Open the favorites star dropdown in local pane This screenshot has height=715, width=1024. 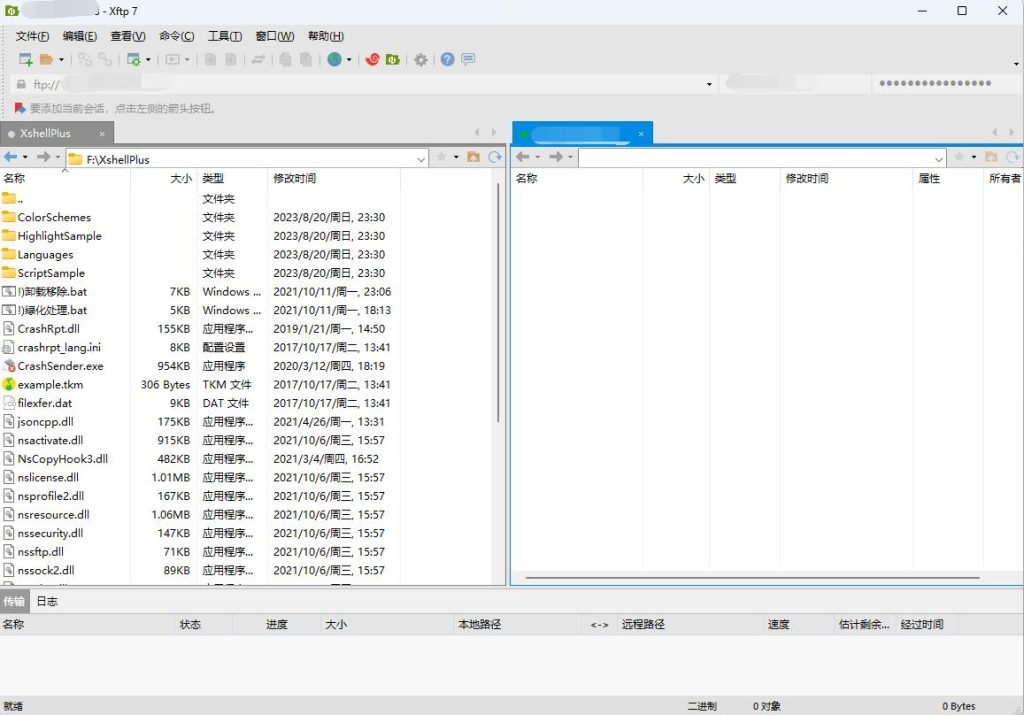pos(456,157)
